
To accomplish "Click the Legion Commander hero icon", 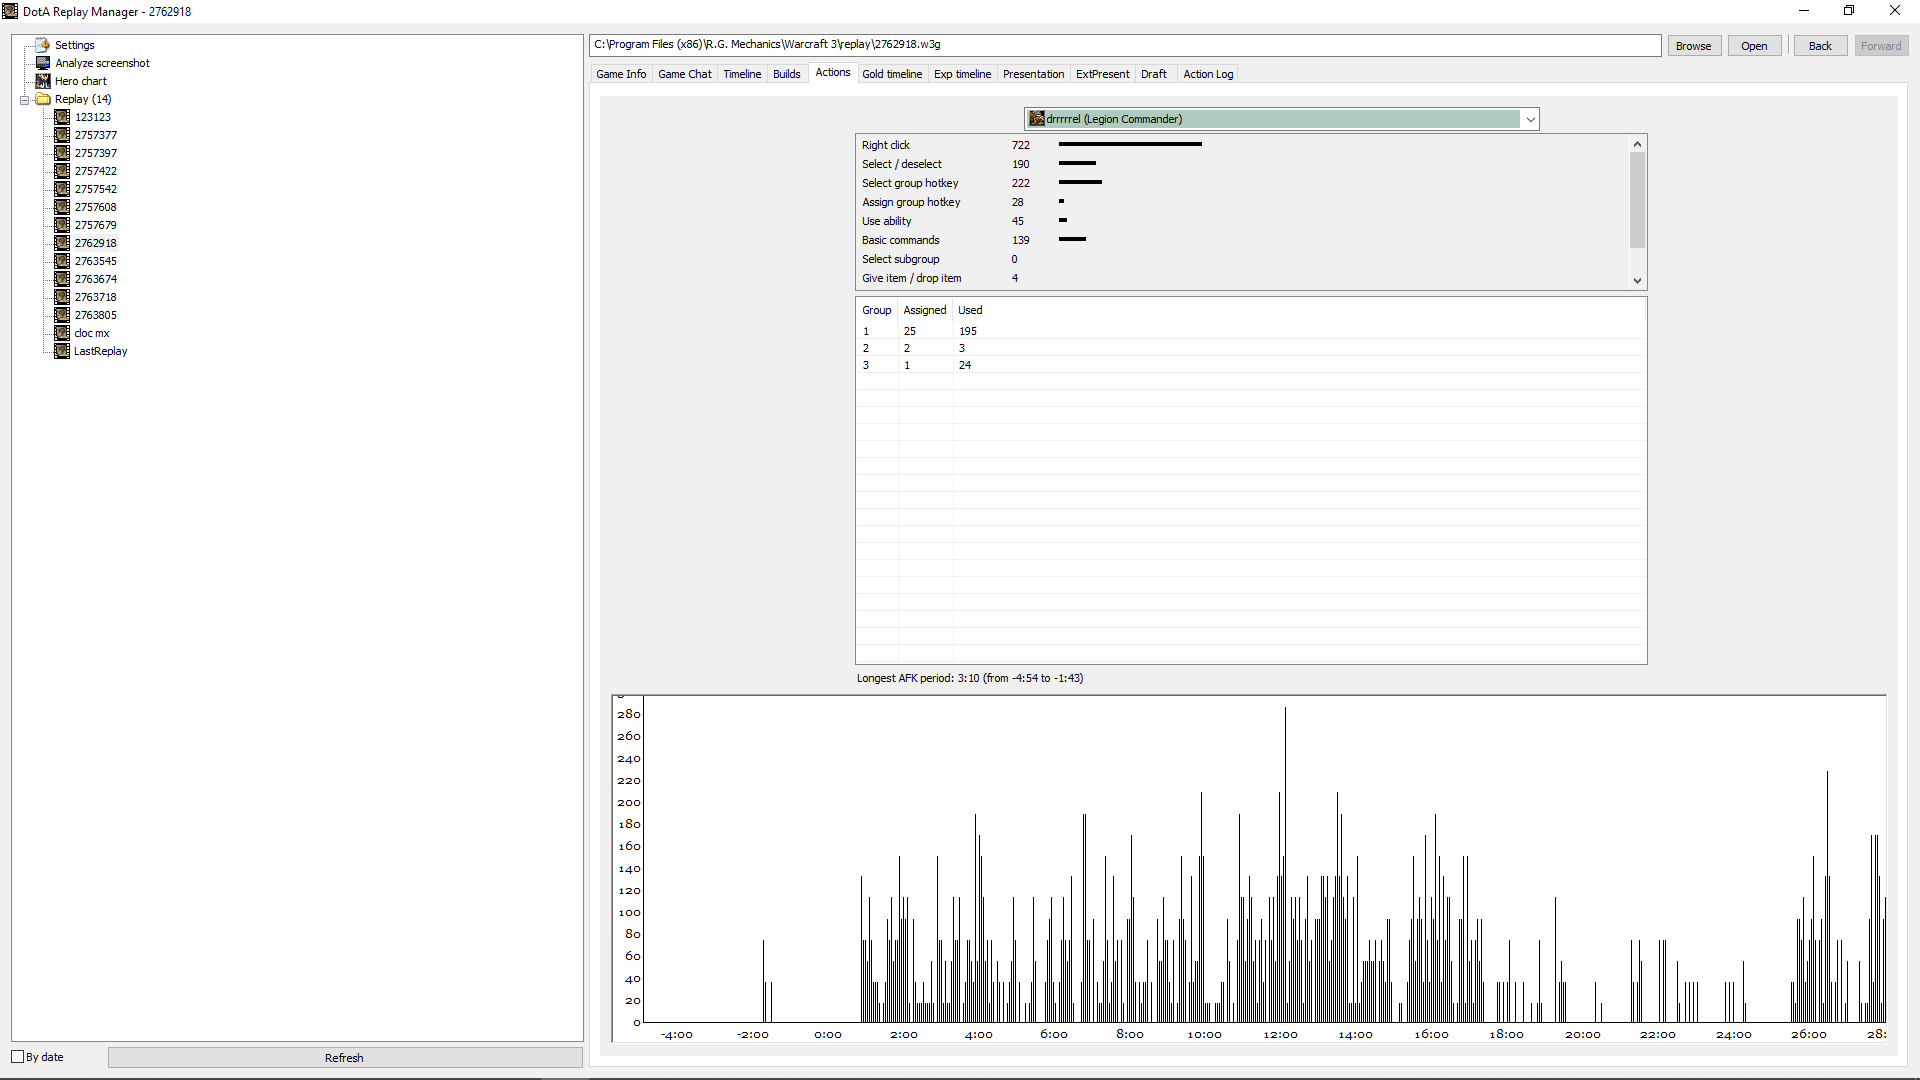I will pos(1037,119).
